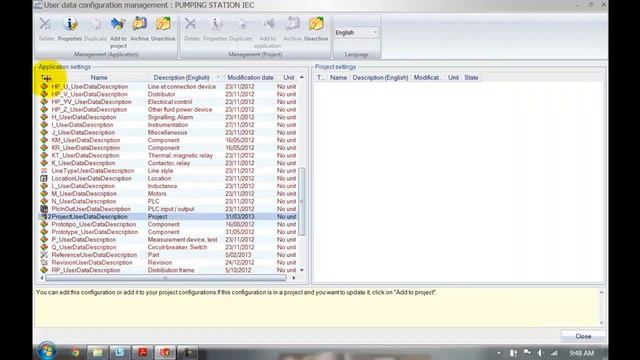Click Duplicate in Management (Project) group
The width and height of the screenshot is (640, 360).
240,29
